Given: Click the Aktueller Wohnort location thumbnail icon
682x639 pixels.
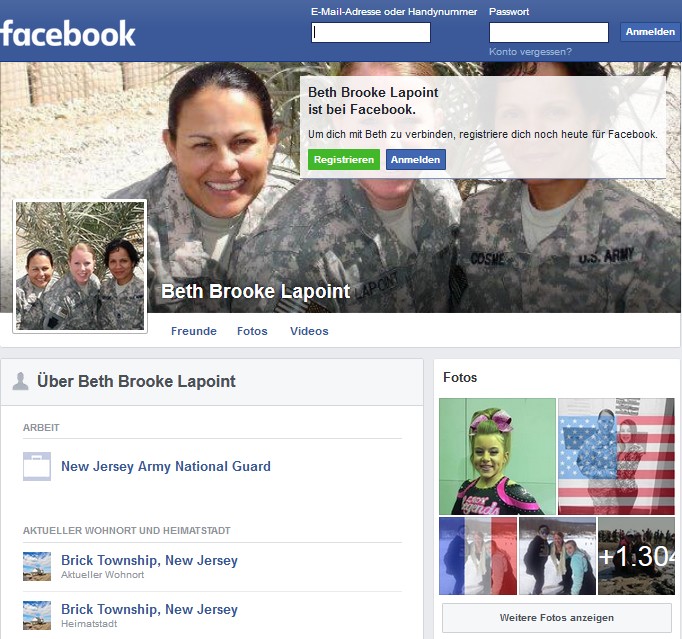Looking at the screenshot, I should point(37,566).
